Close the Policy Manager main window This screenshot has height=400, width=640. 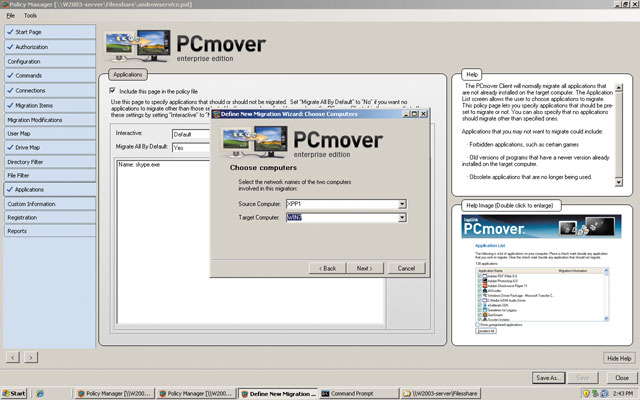[635, 4]
